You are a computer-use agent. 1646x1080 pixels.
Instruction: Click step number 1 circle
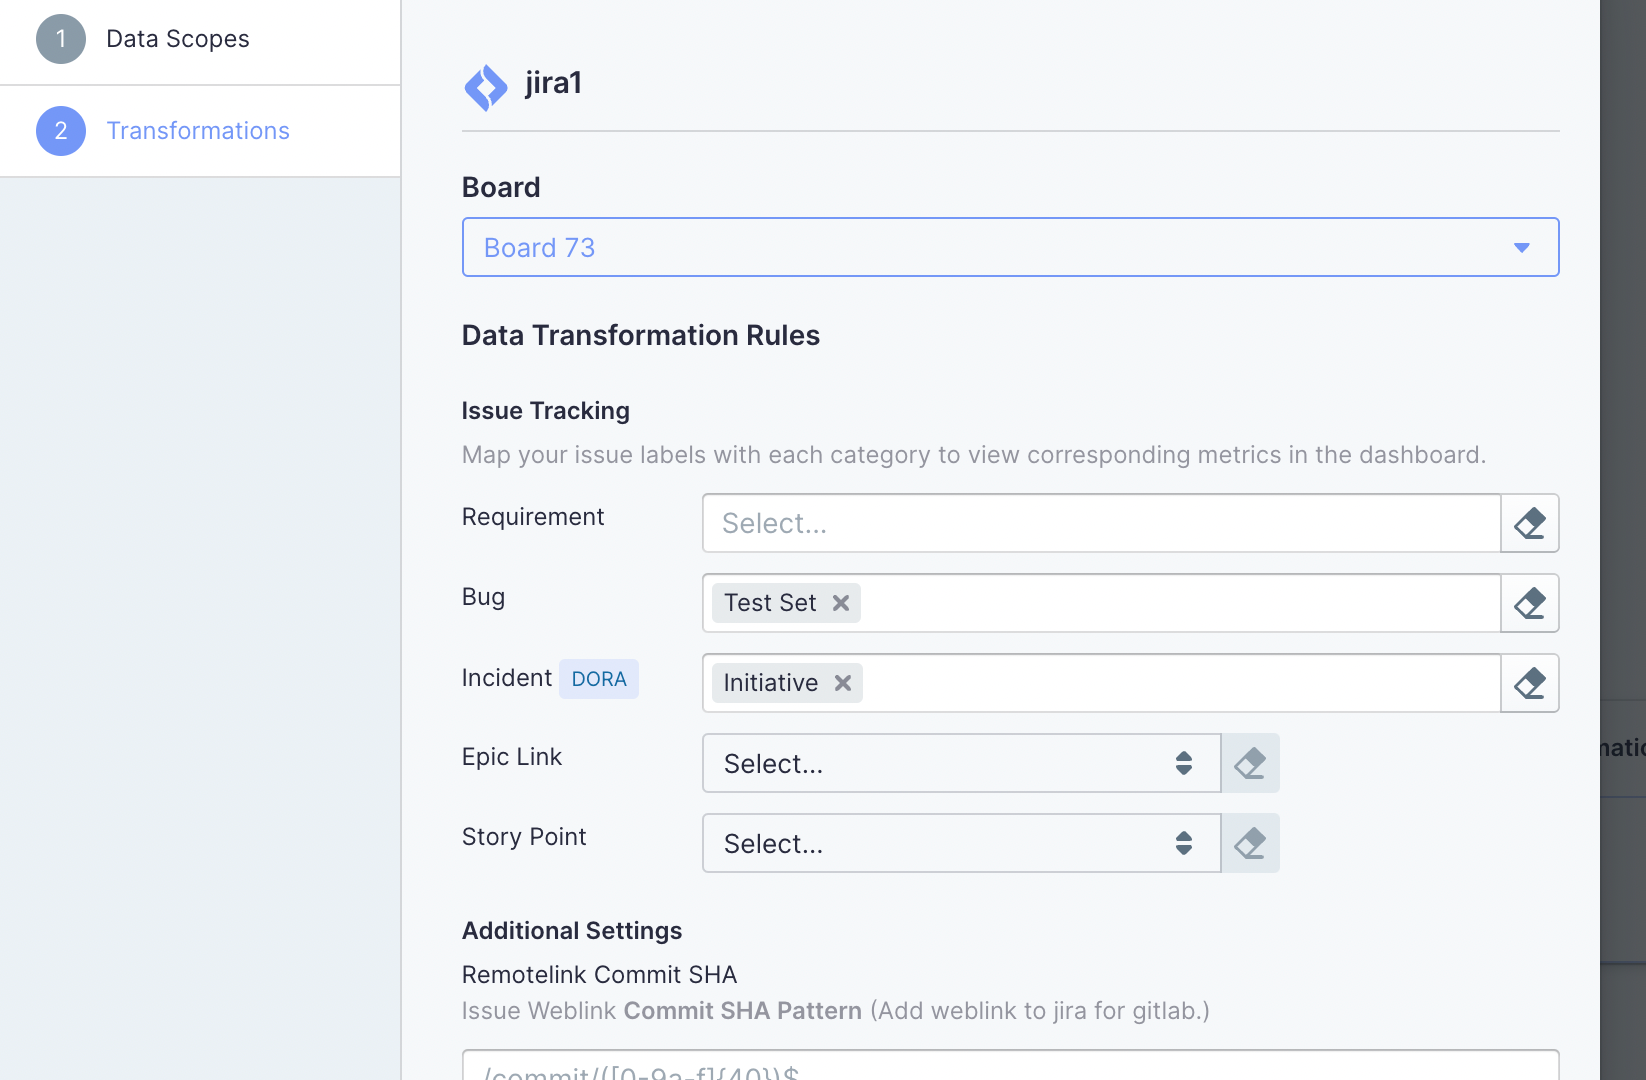click(x=61, y=39)
